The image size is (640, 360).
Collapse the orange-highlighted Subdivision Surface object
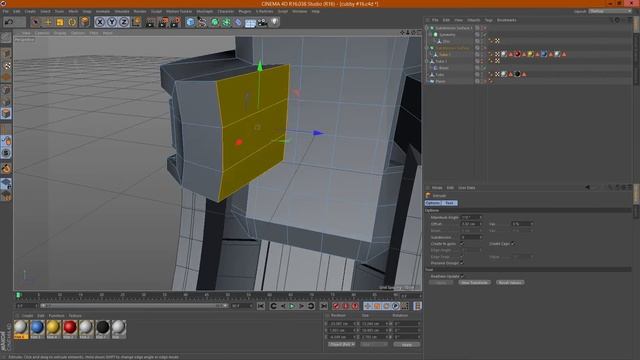pyautogui.click(x=427, y=48)
